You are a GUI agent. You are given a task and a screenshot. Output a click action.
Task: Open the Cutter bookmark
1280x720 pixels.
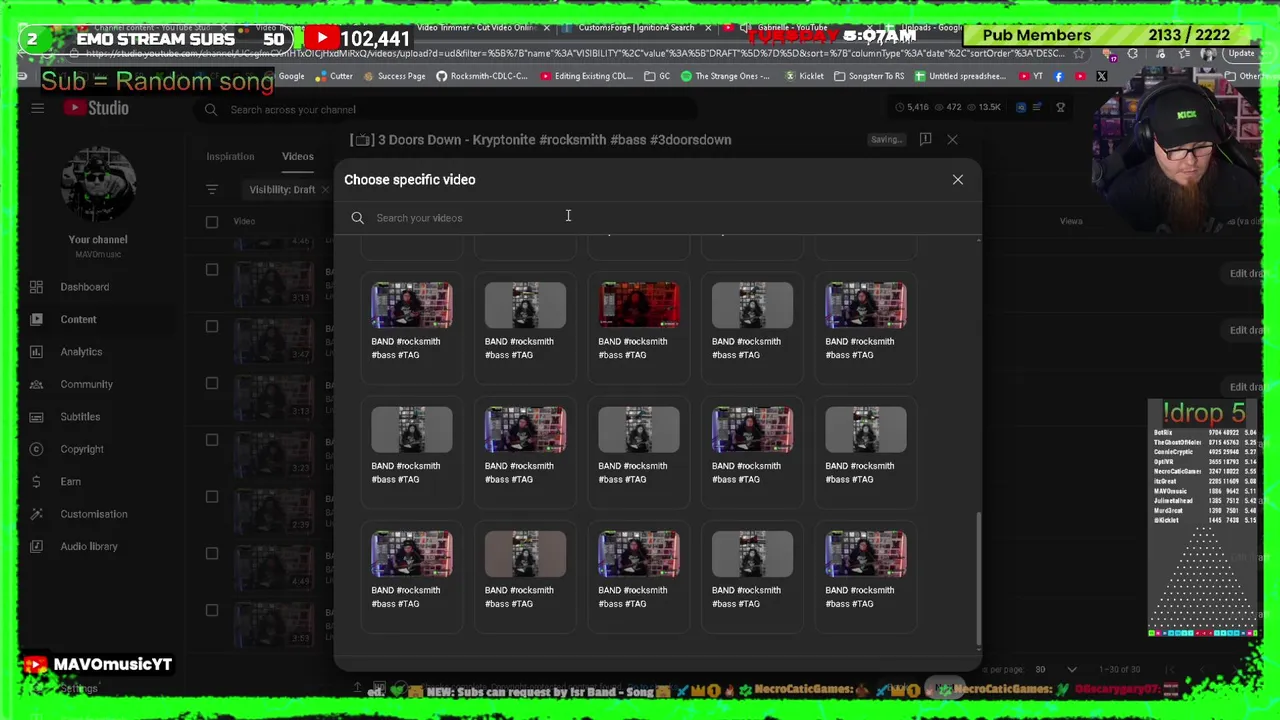[x=334, y=76]
